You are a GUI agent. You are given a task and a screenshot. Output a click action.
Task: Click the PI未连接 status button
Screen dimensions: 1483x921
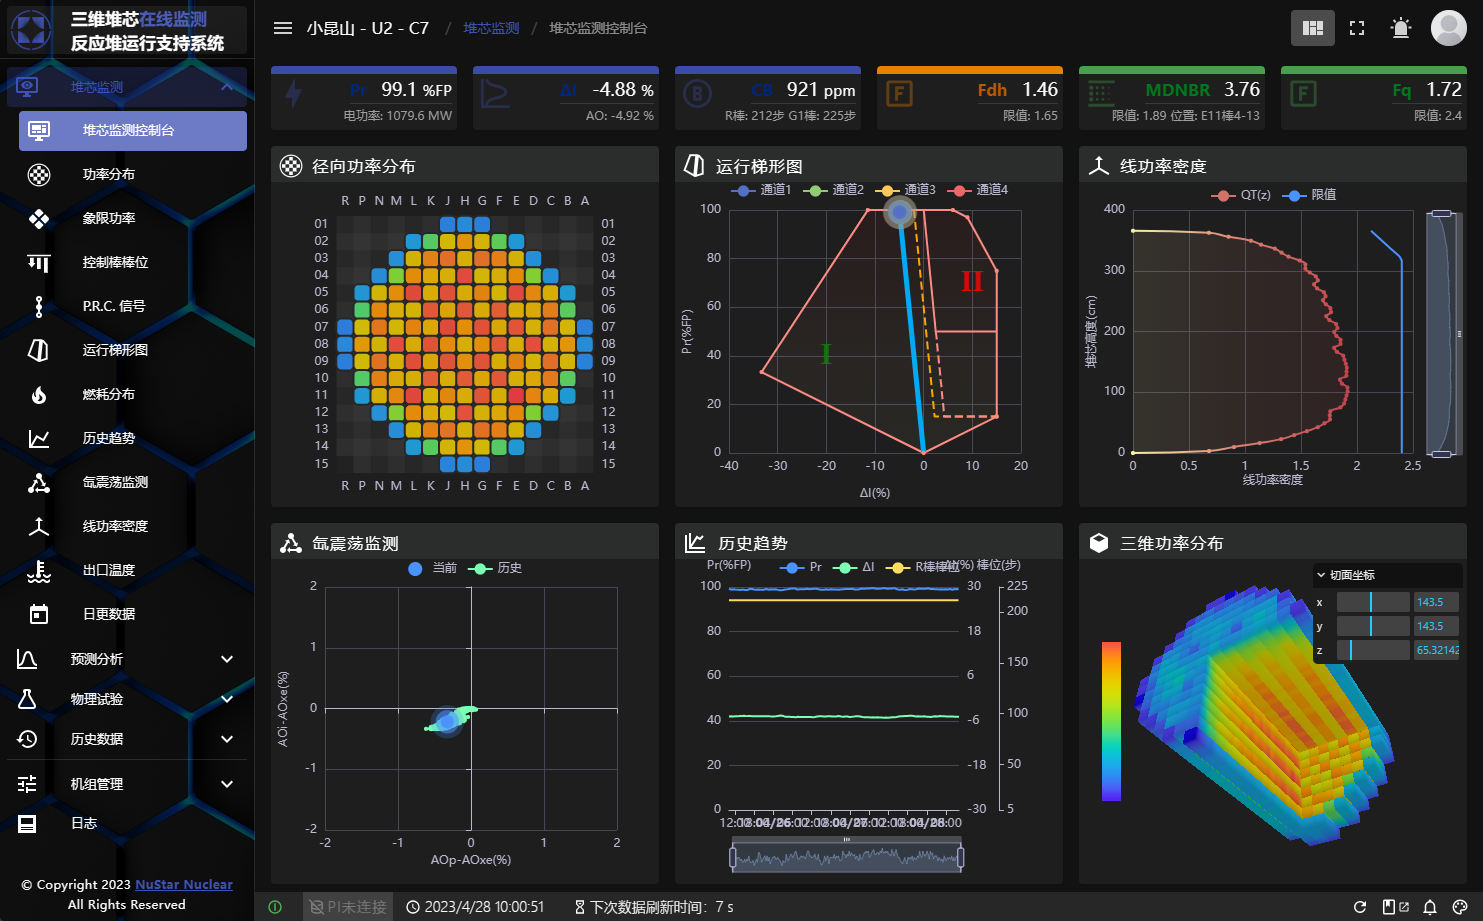[x=347, y=907]
